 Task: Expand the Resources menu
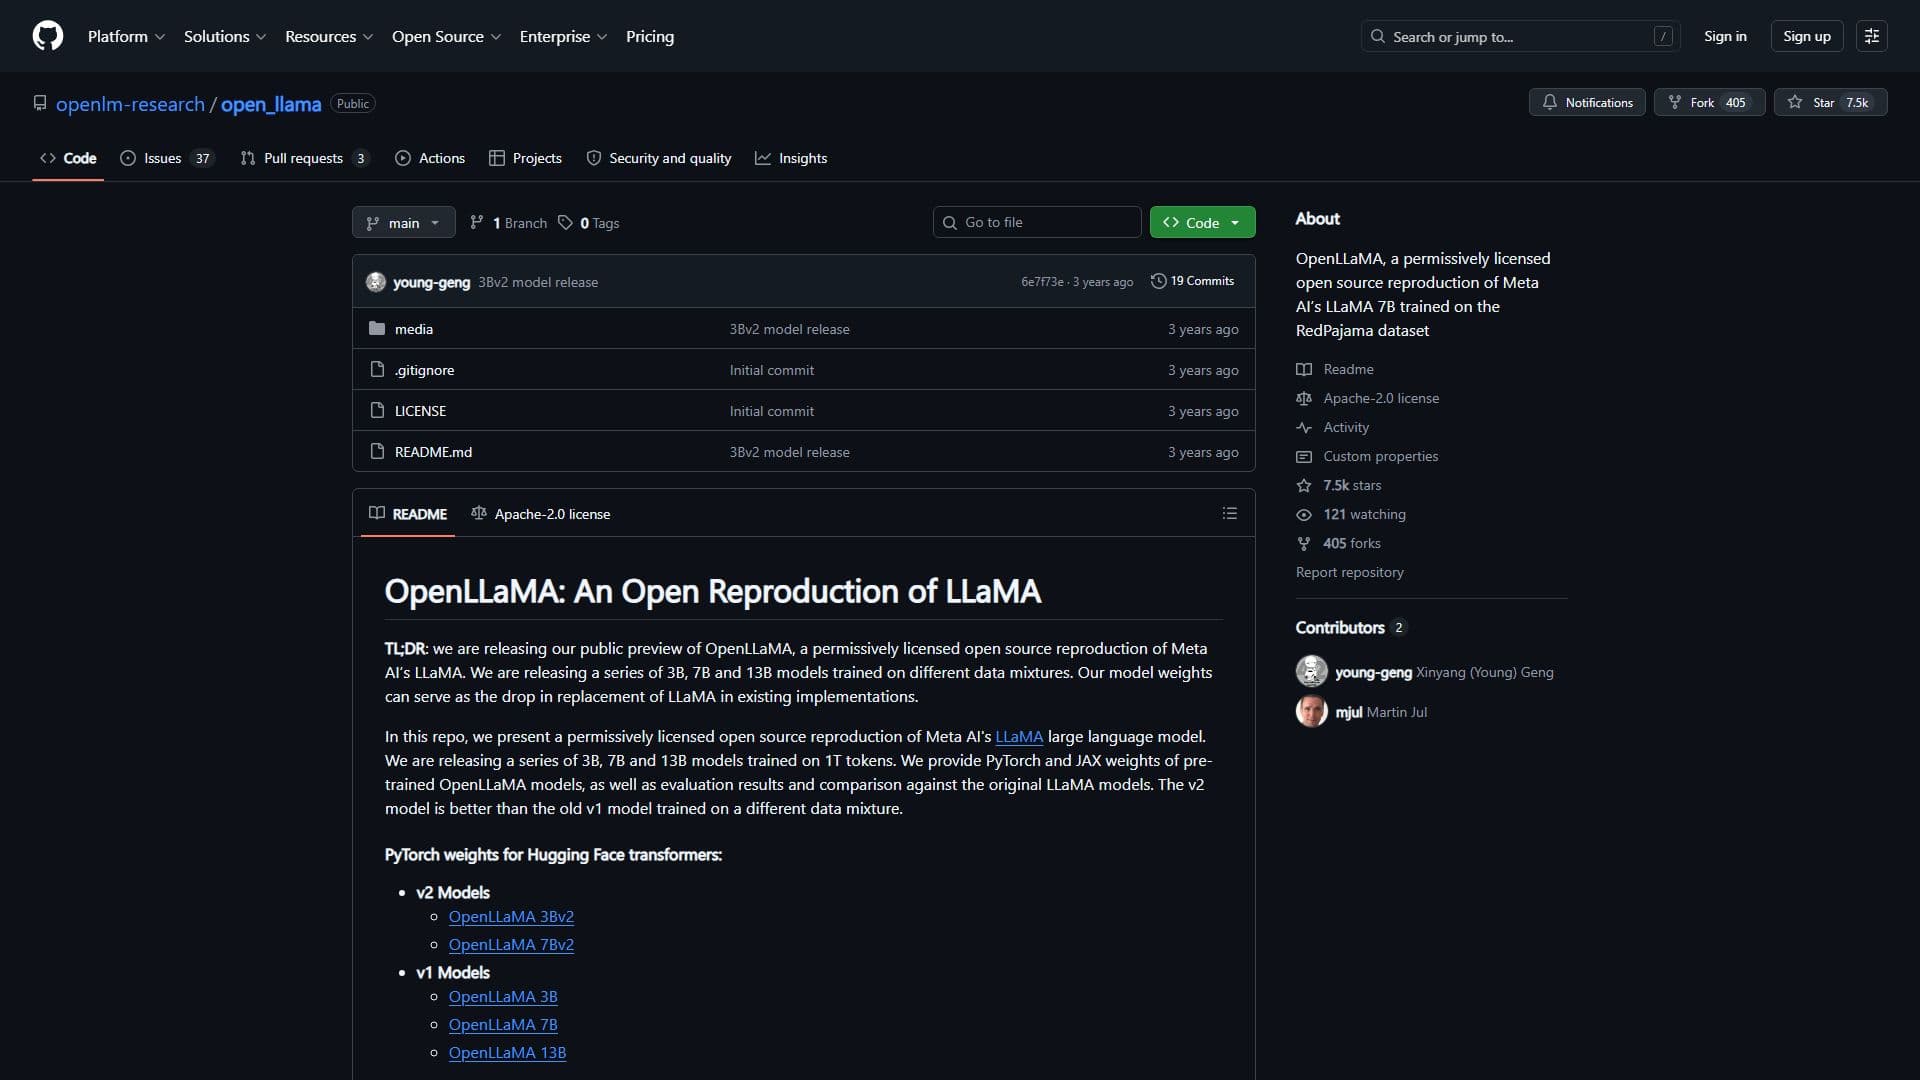(x=329, y=36)
